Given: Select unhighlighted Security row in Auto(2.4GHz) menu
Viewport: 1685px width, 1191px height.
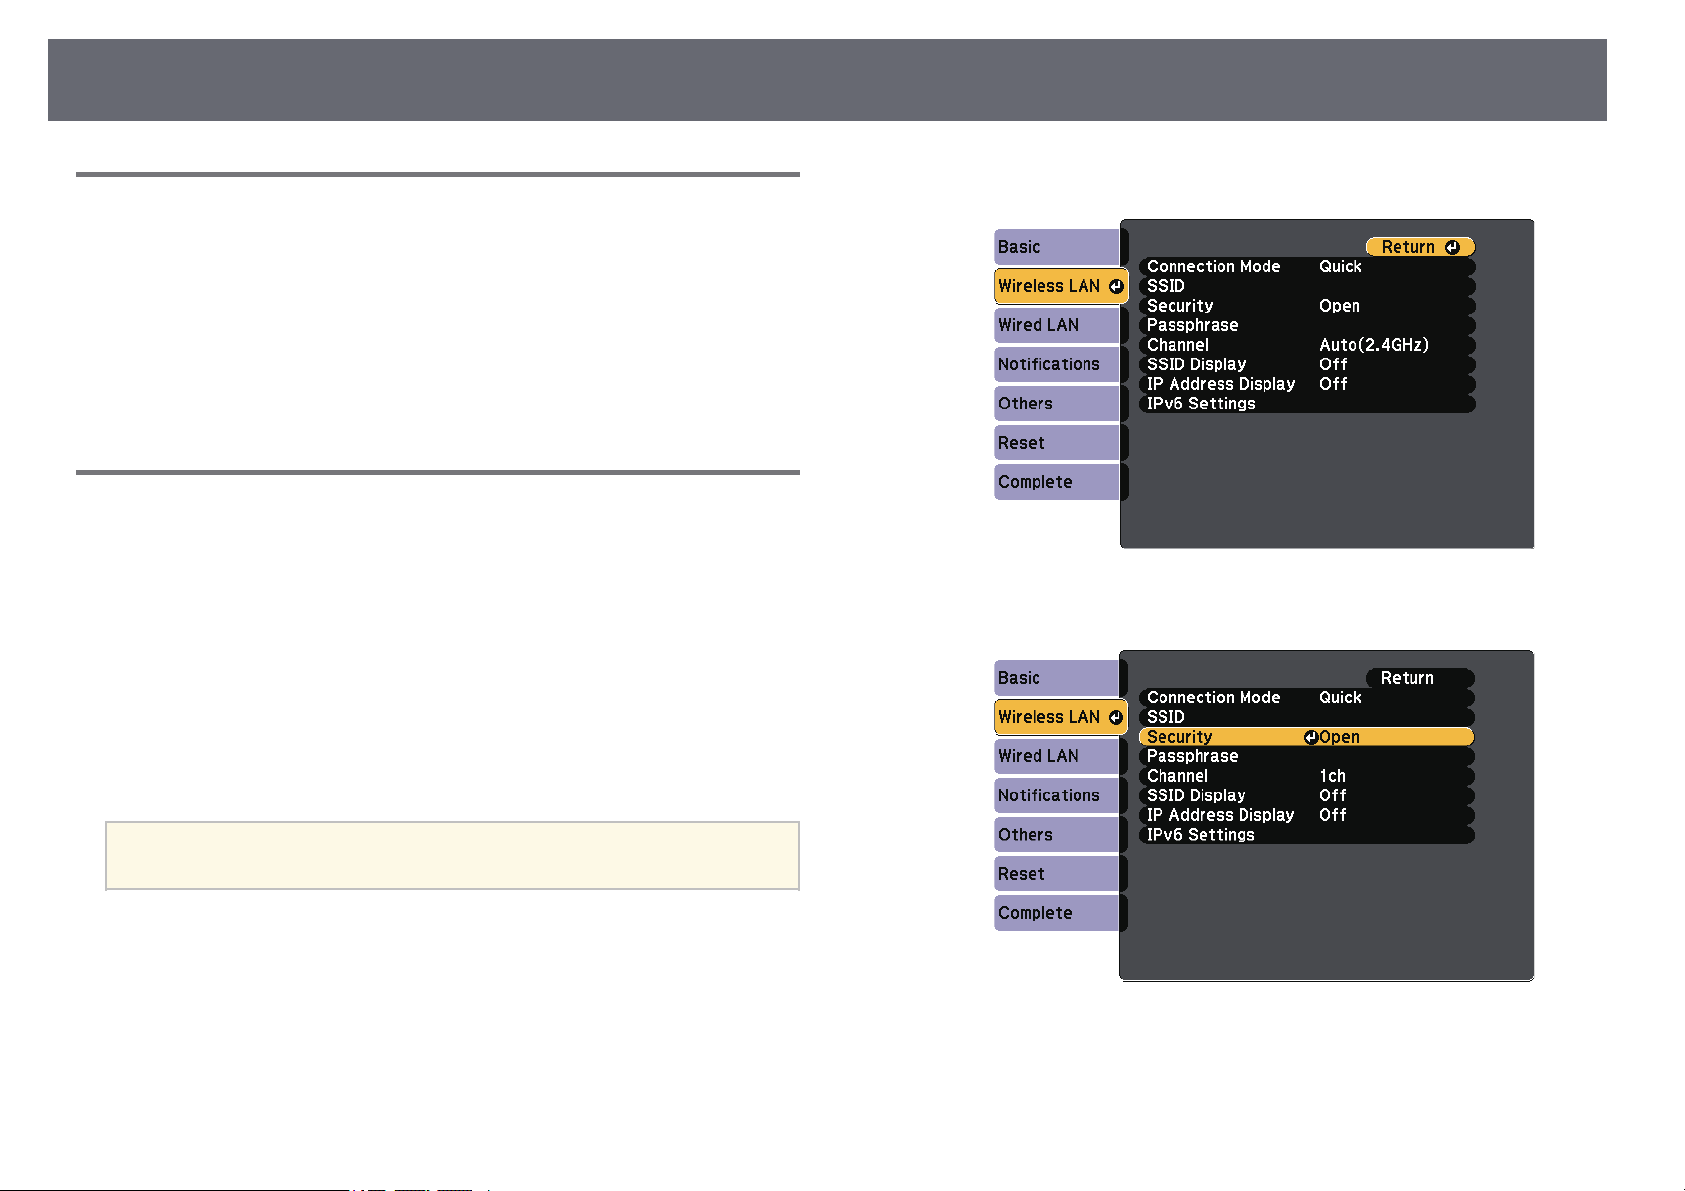Looking at the screenshot, I should tap(1307, 306).
